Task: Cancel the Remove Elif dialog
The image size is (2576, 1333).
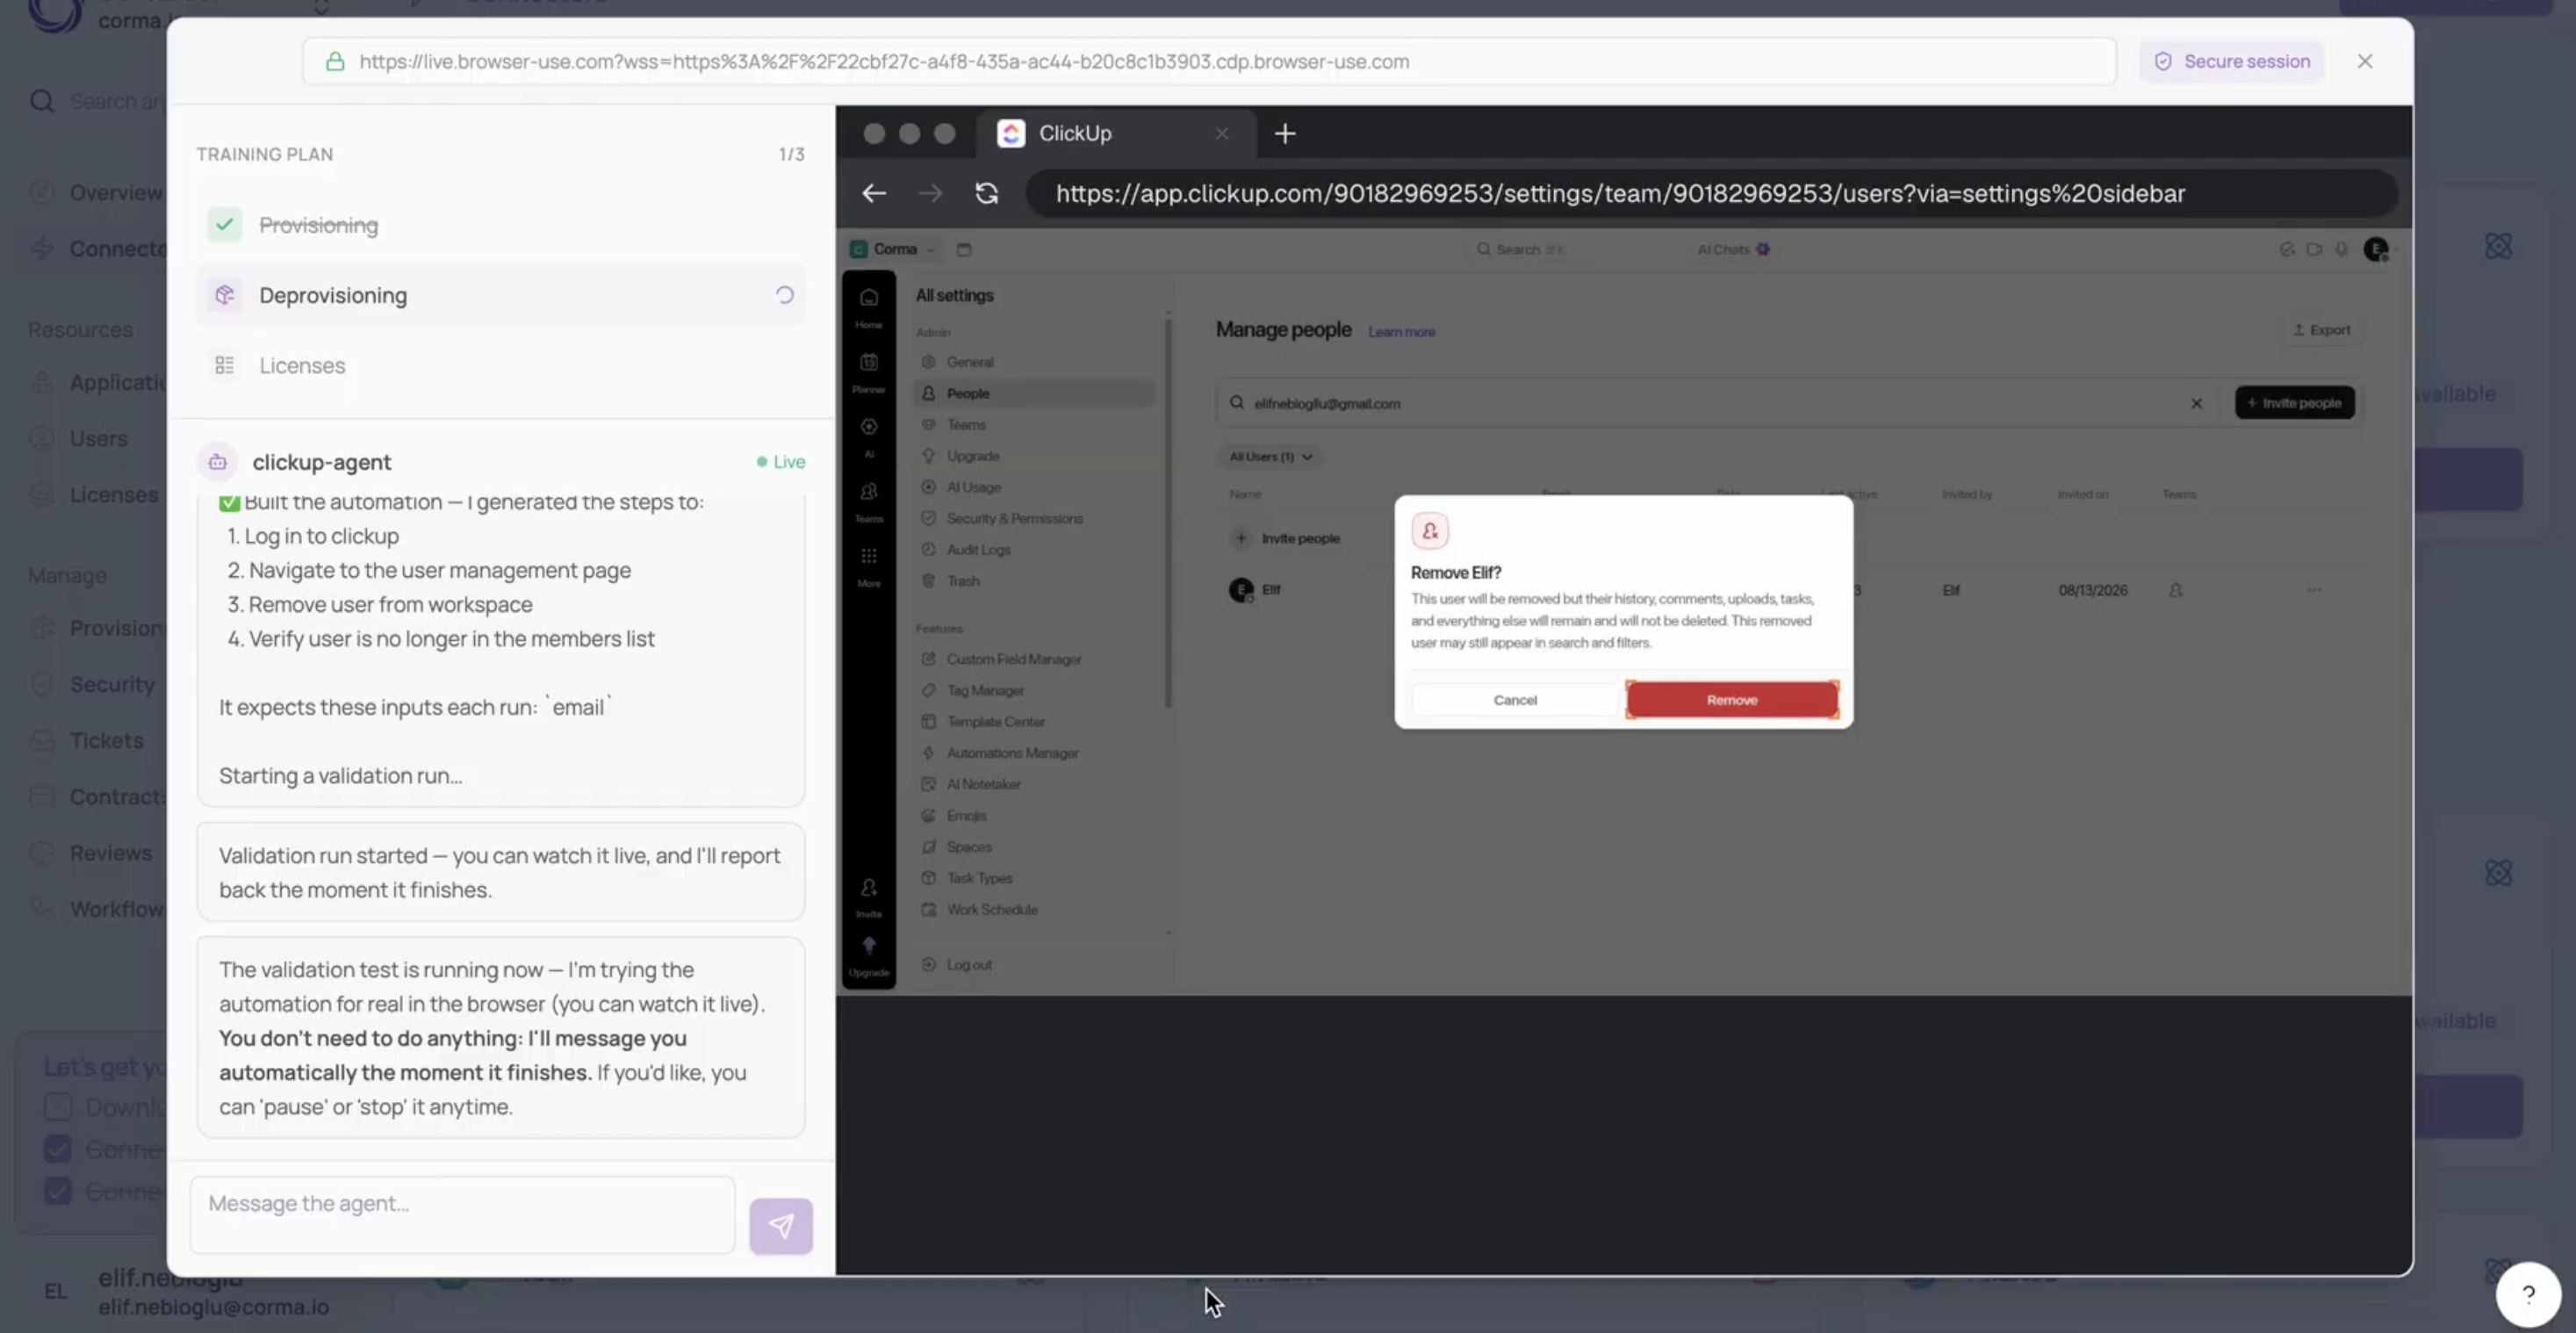Action: tap(1515, 700)
